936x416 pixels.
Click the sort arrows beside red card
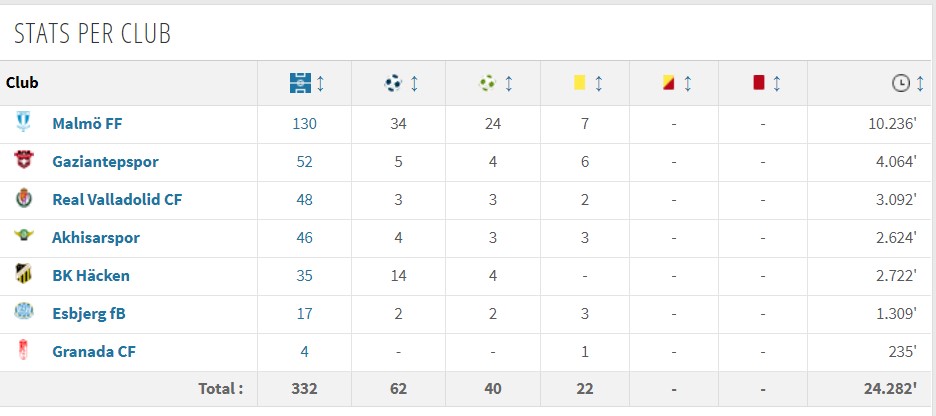coord(776,83)
